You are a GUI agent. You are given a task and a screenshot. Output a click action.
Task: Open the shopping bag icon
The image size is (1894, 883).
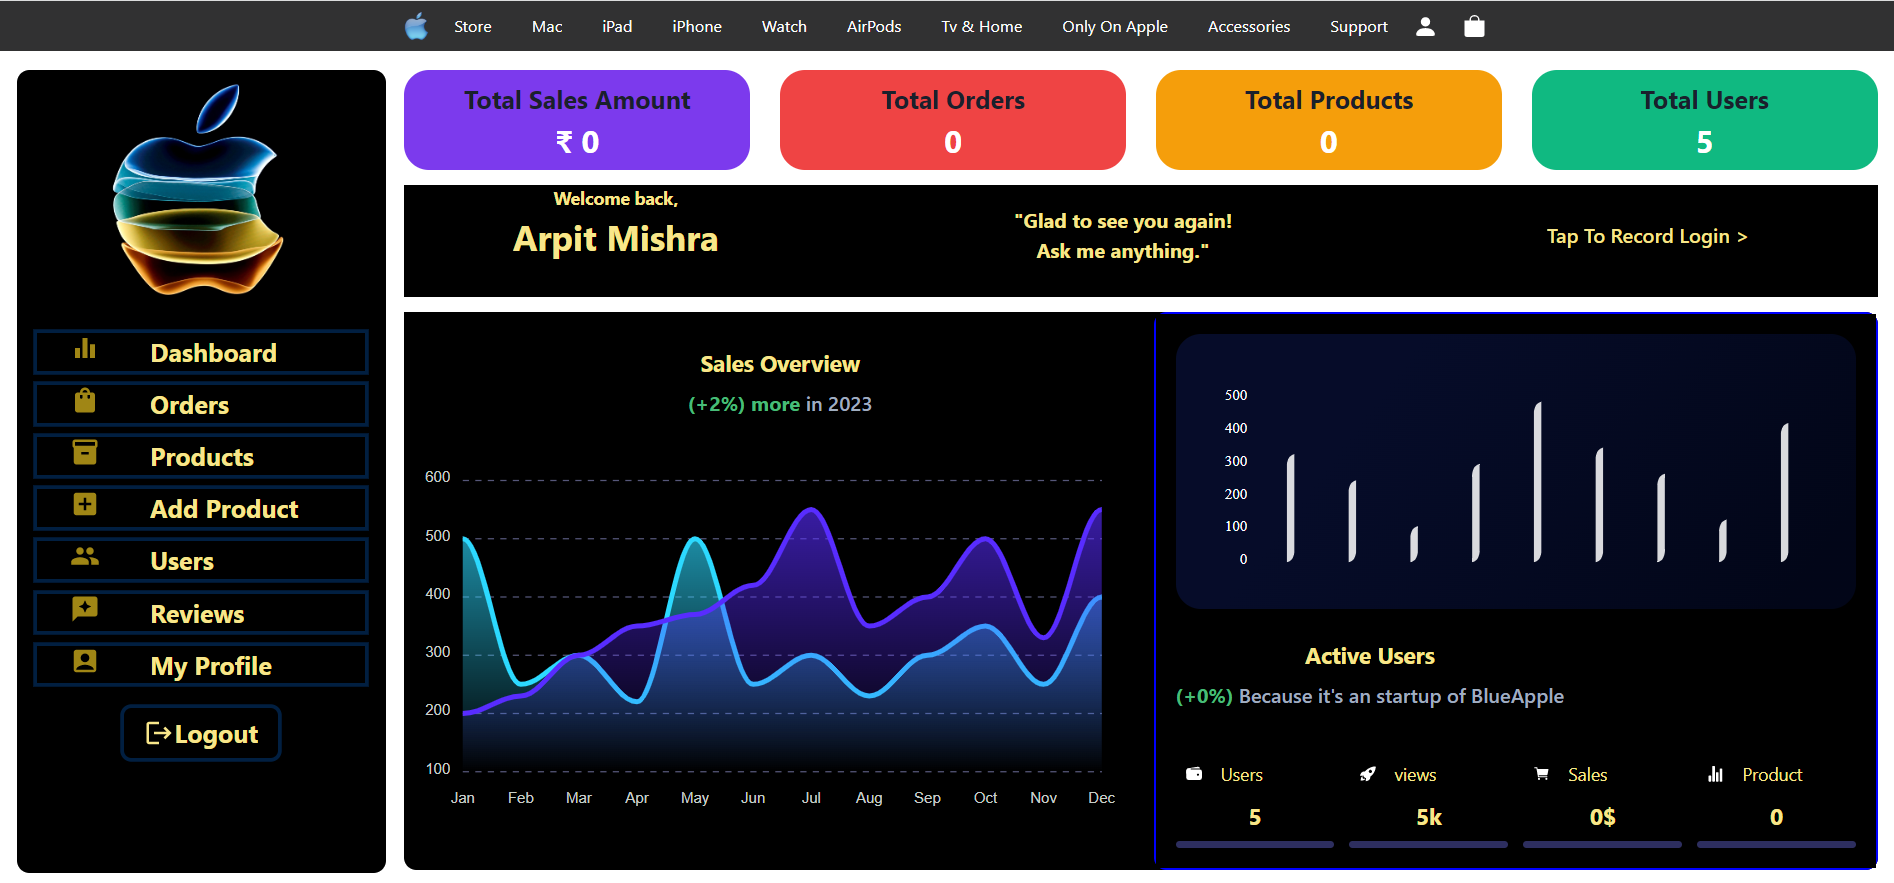(1474, 27)
